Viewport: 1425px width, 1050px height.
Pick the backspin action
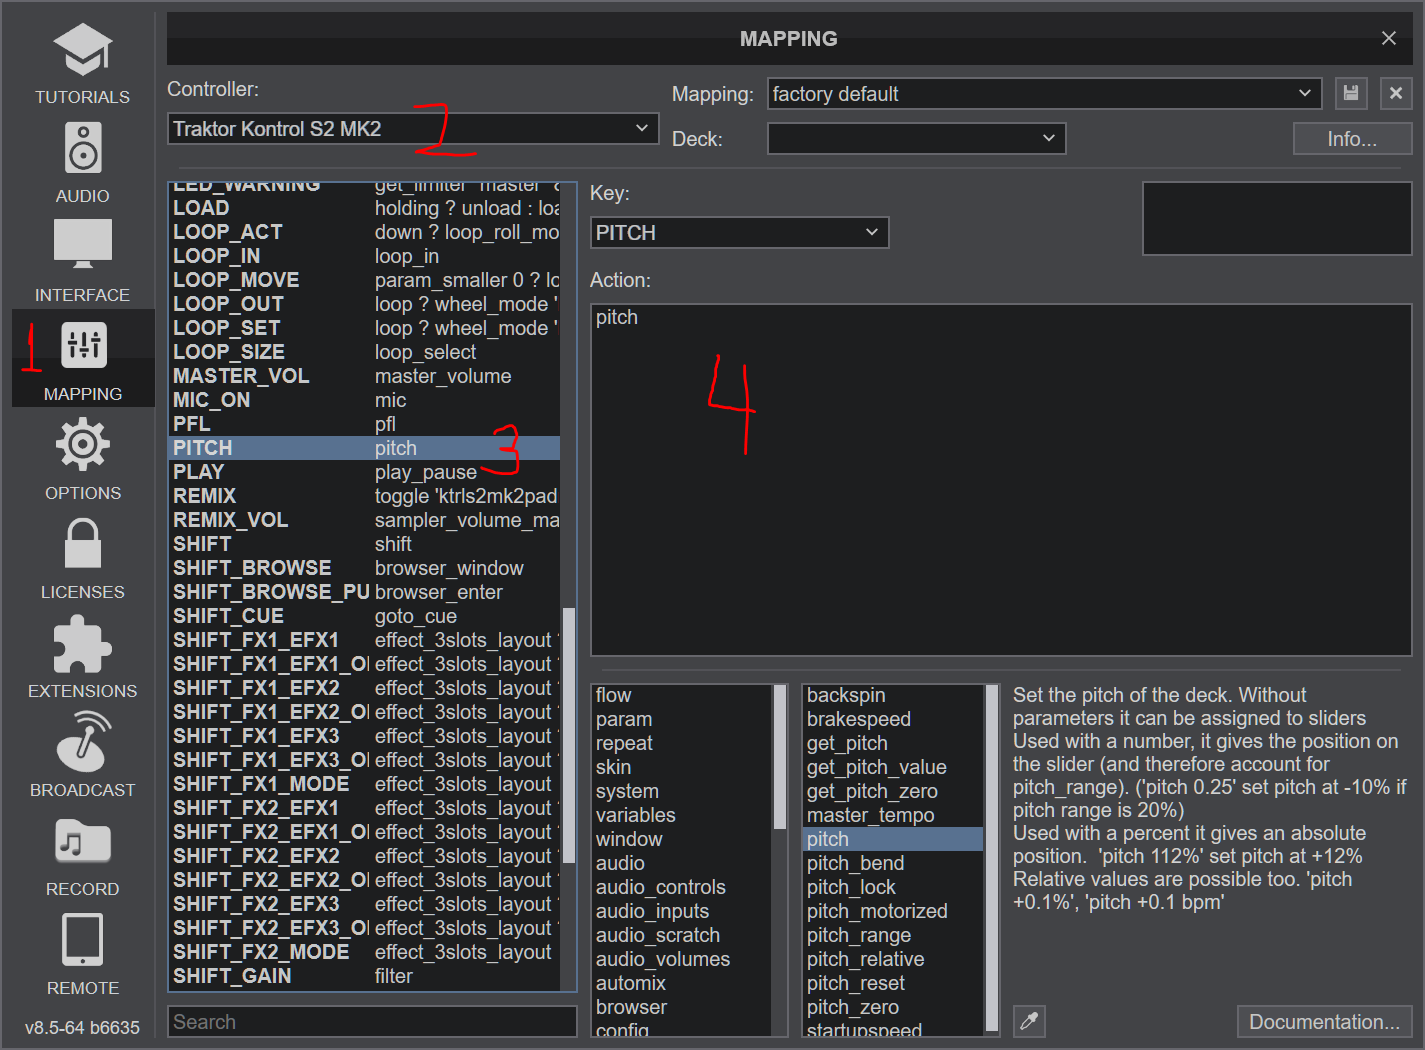pos(894,695)
